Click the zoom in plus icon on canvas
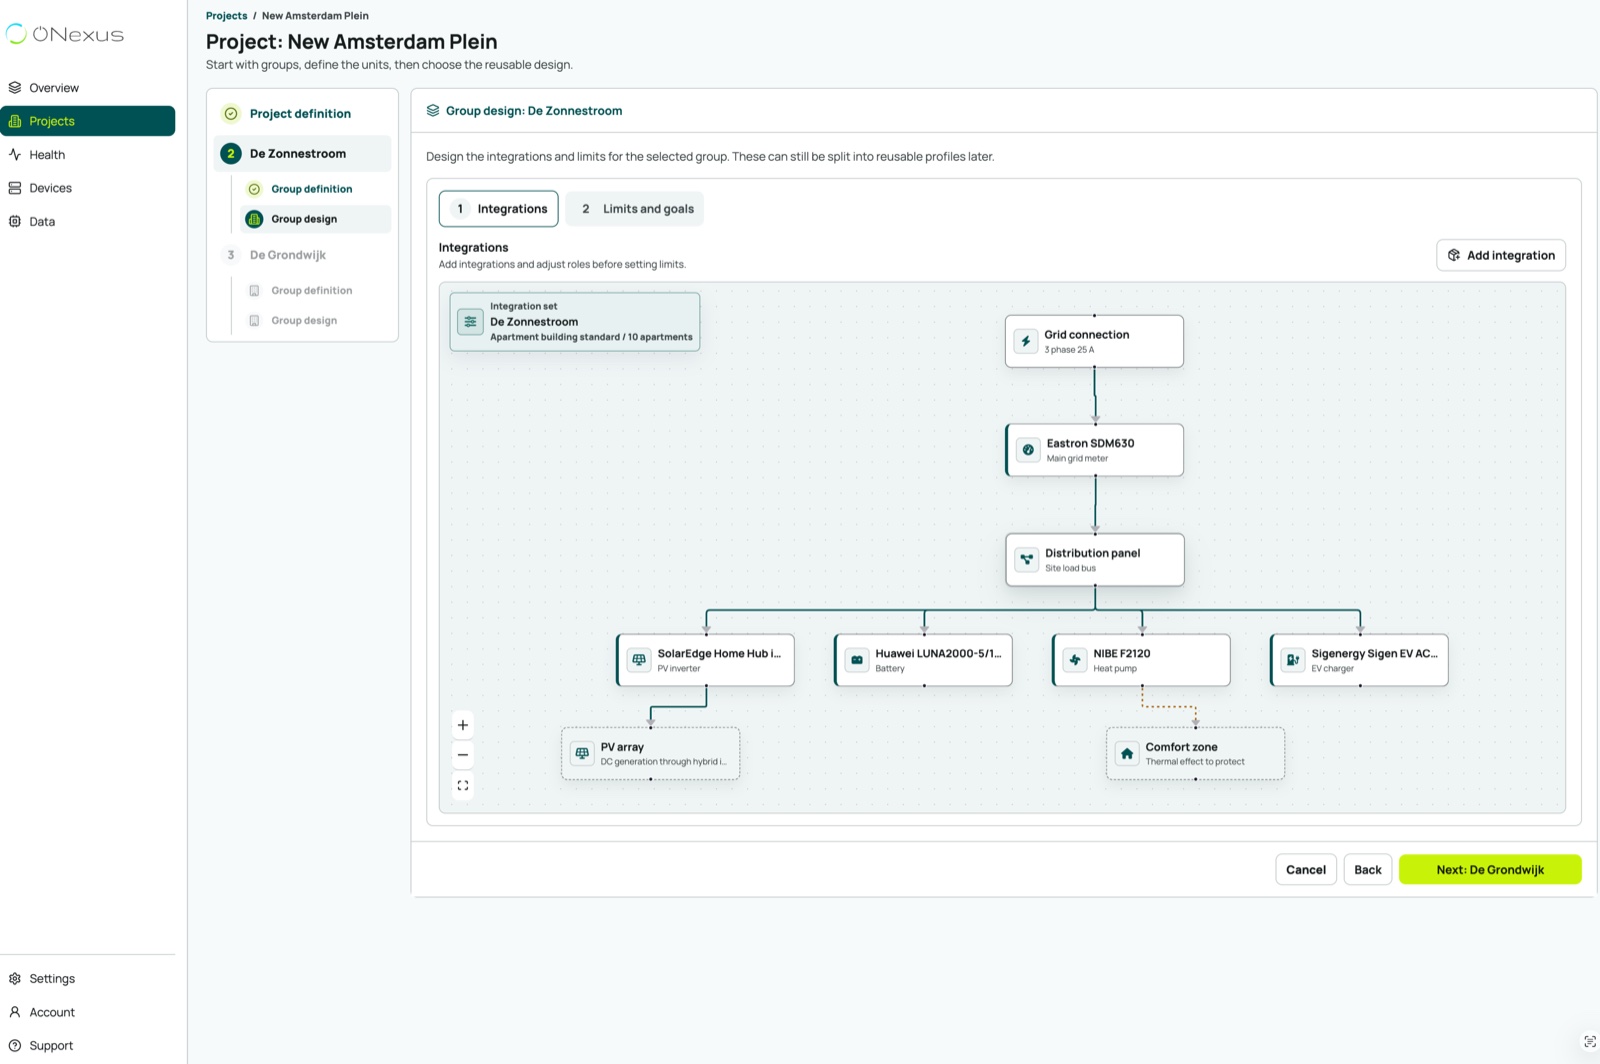 tap(463, 725)
